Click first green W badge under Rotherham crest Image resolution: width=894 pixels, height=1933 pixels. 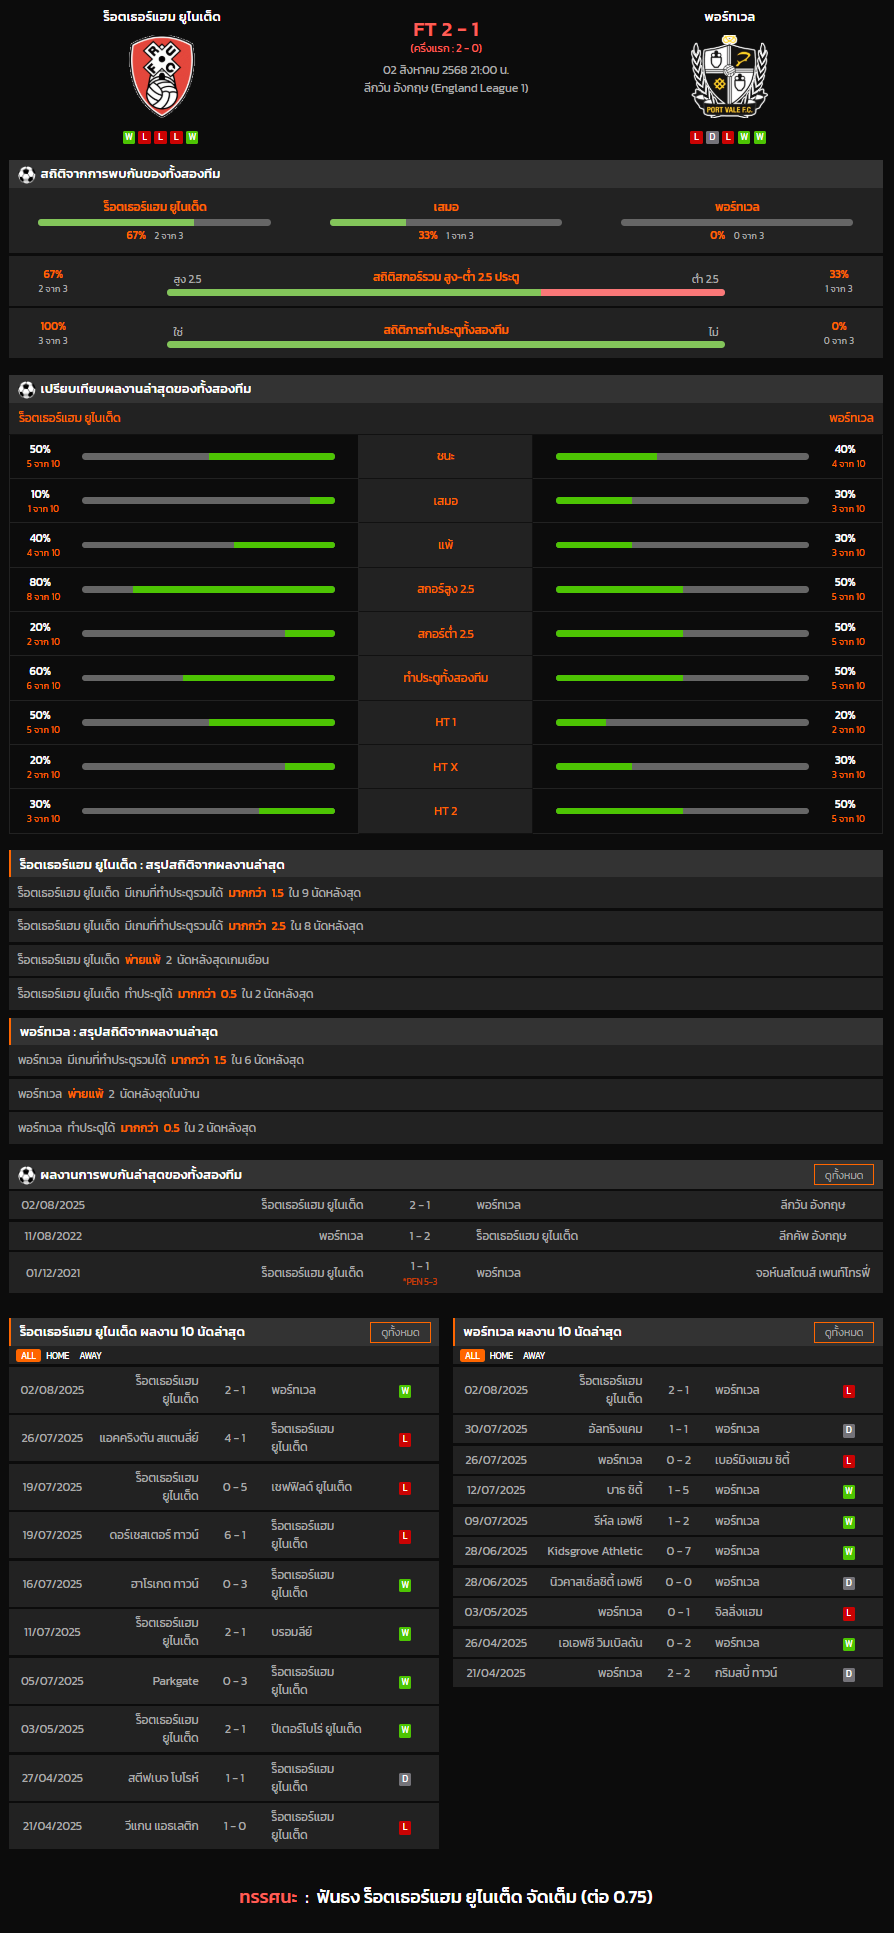129,137
